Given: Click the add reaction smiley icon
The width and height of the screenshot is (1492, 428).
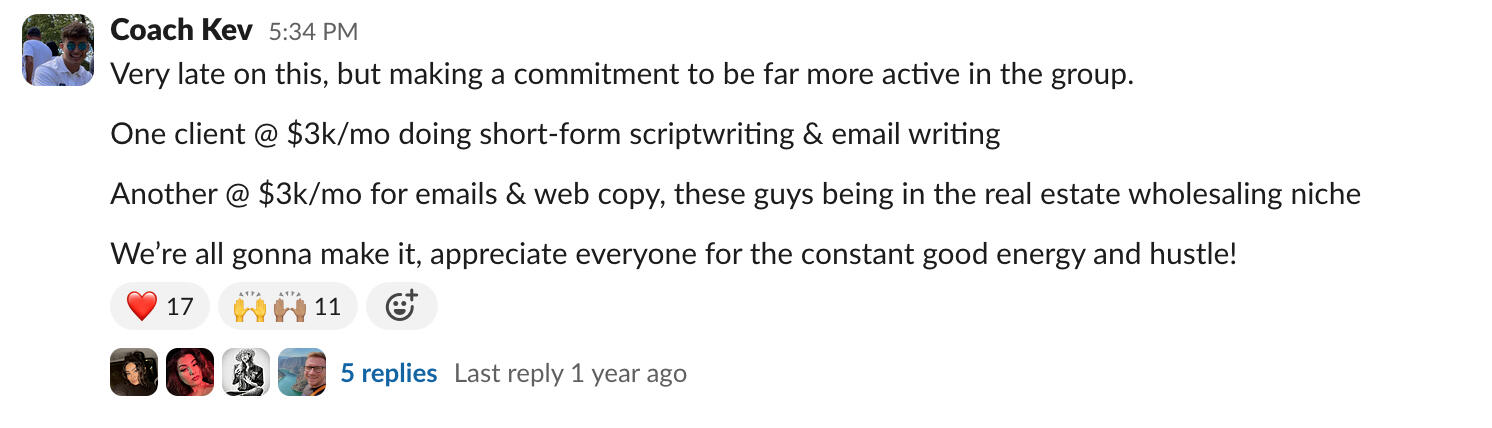Looking at the screenshot, I should tap(401, 306).
